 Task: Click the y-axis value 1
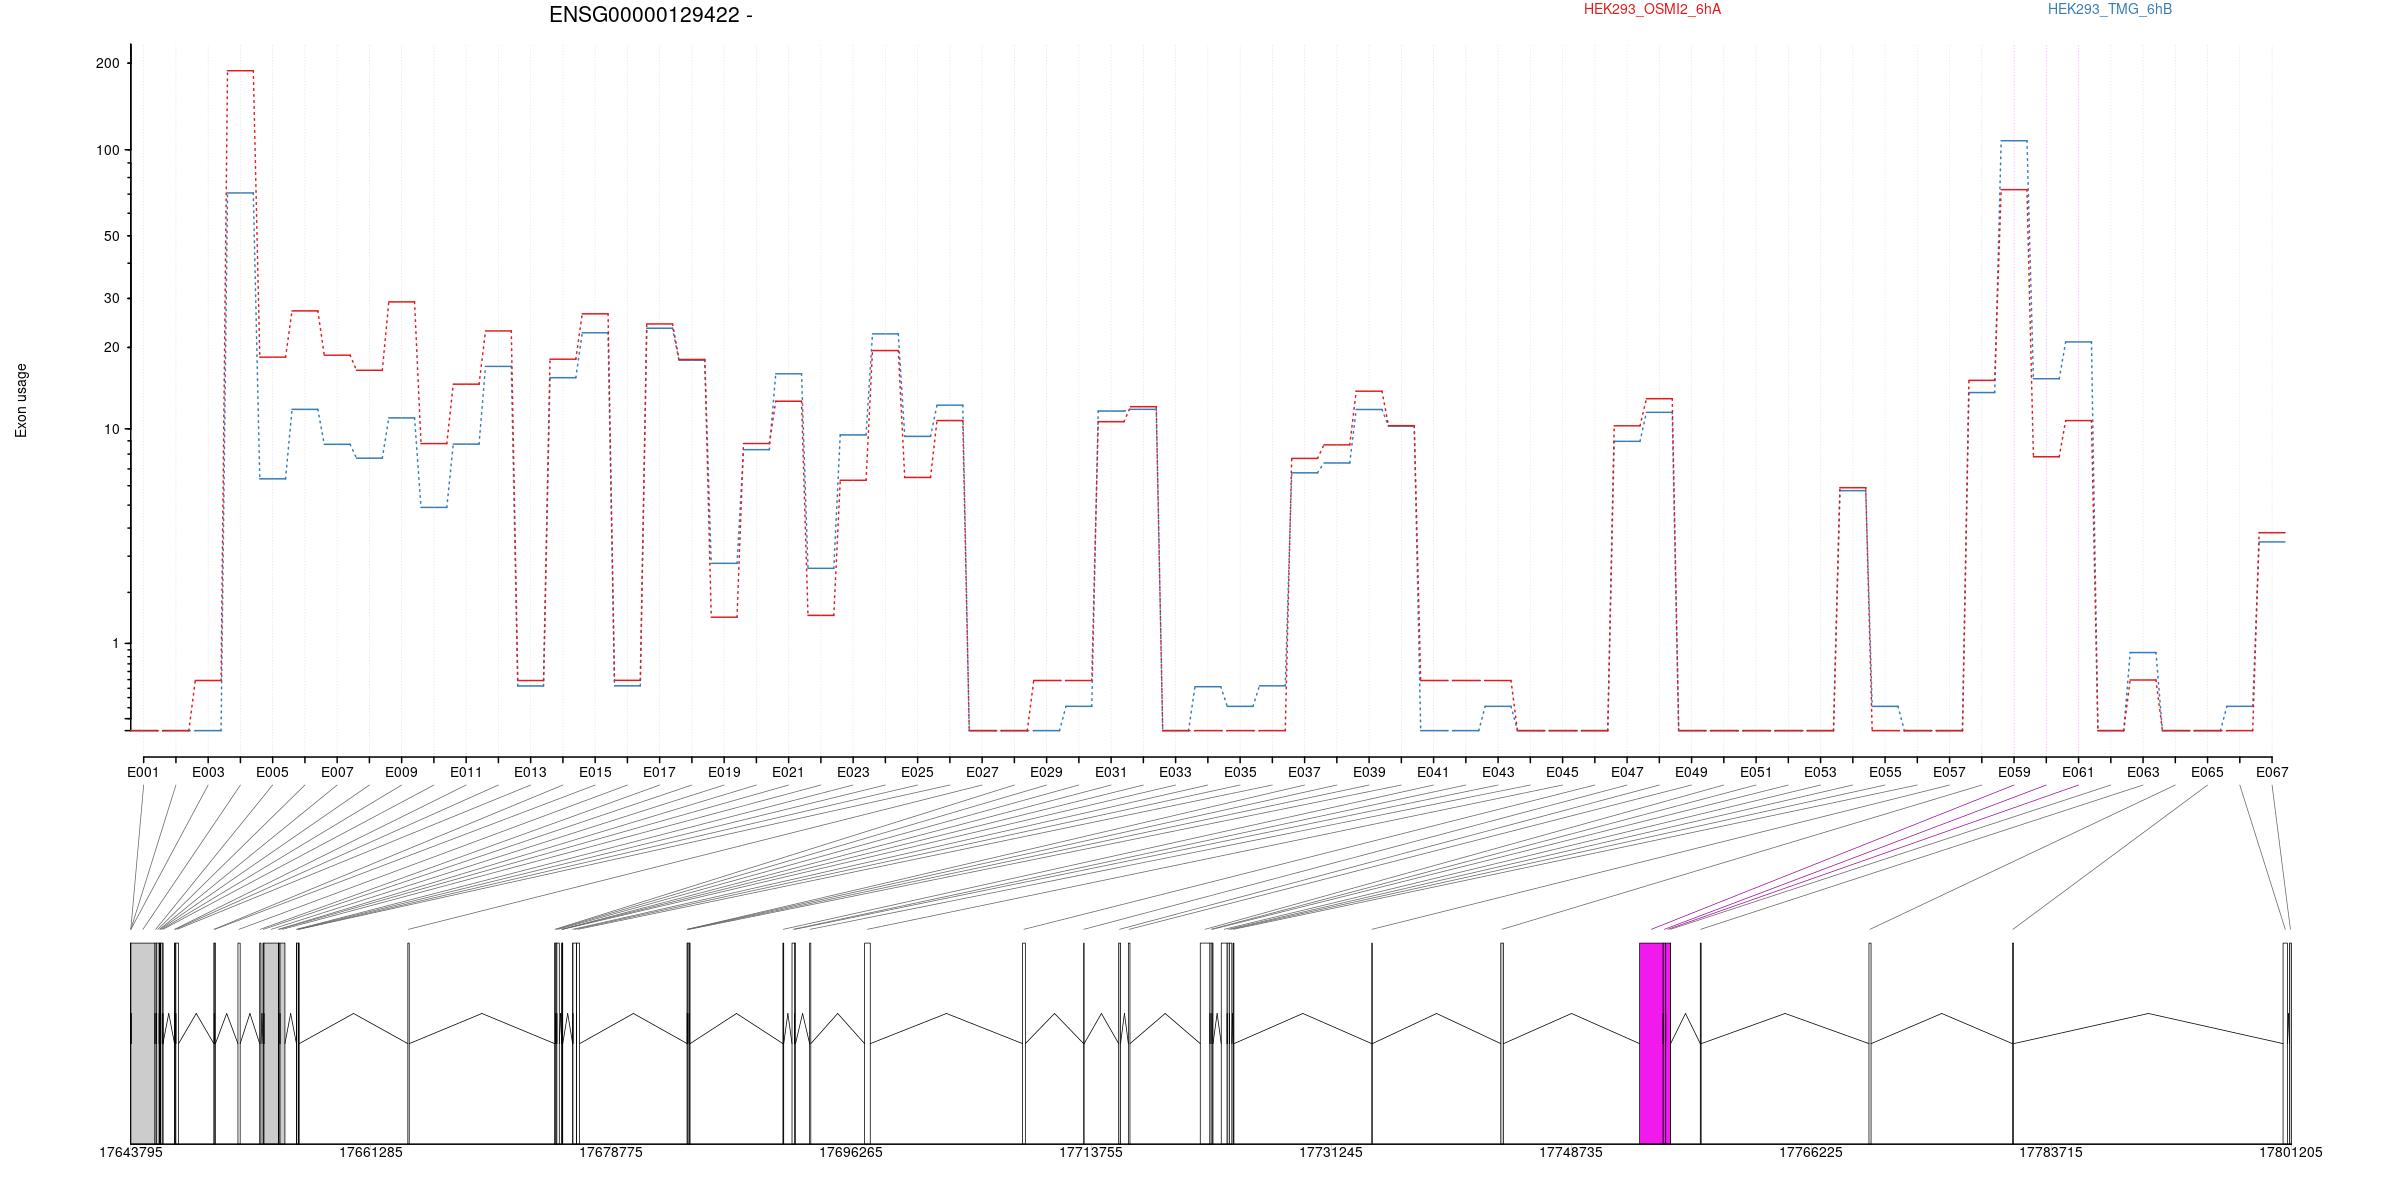coord(115,643)
